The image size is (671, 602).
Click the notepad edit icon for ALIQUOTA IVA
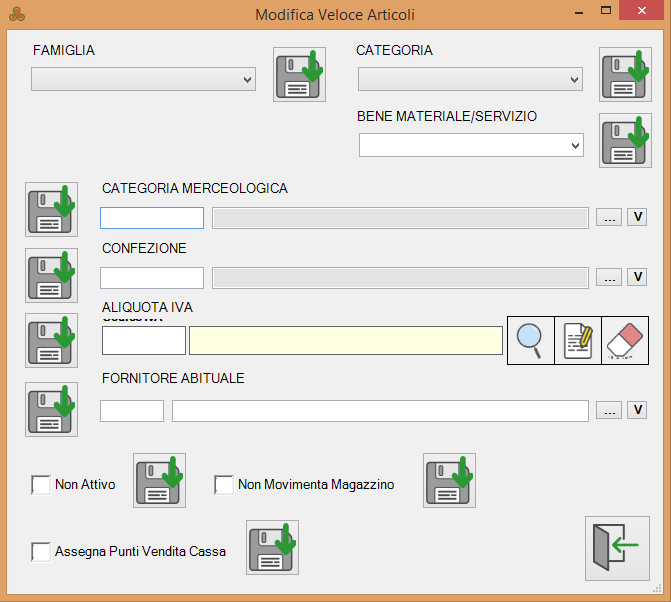578,341
